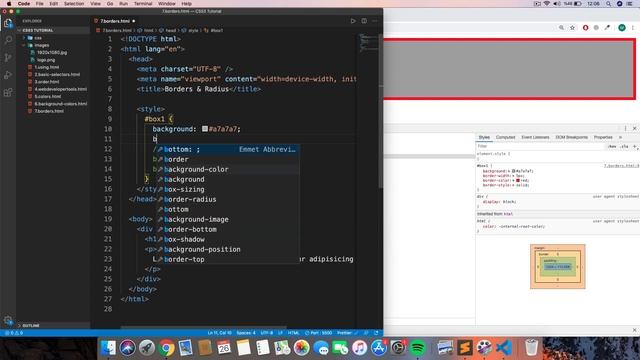The image size is (640, 360).
Task: Open Trash from the Dock
Action: 531,348
